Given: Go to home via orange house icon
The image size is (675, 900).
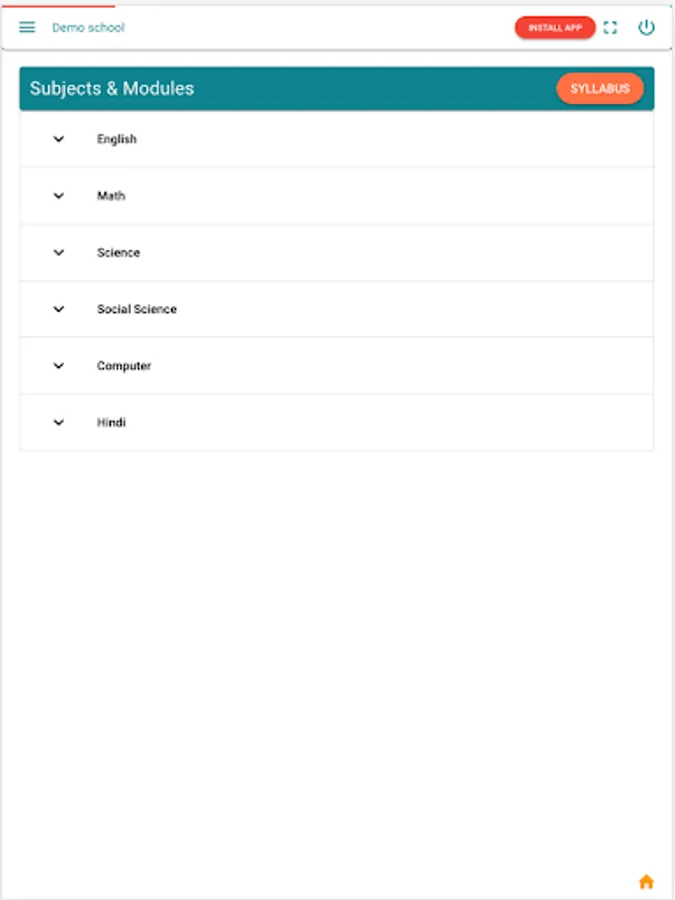Looking at the screenshot, I should (646, 882).
